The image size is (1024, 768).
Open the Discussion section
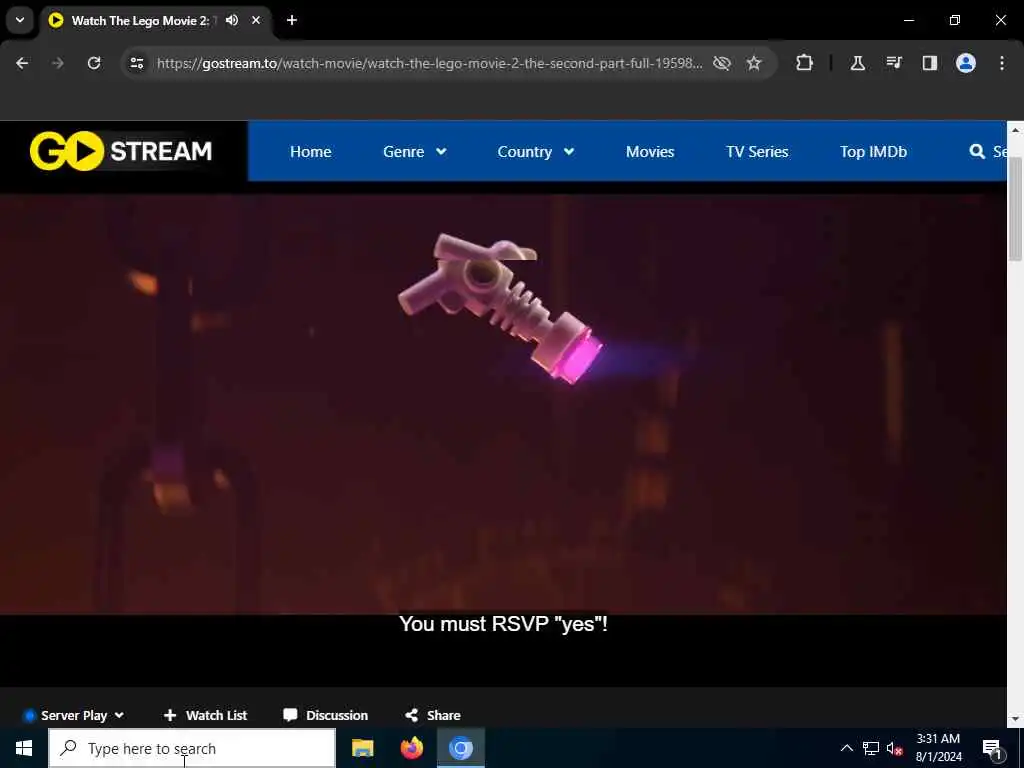[325, 716]
